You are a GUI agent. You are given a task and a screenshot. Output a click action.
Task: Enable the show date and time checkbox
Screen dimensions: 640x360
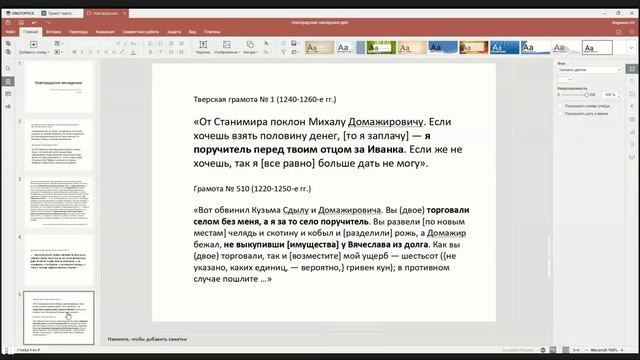561,114
